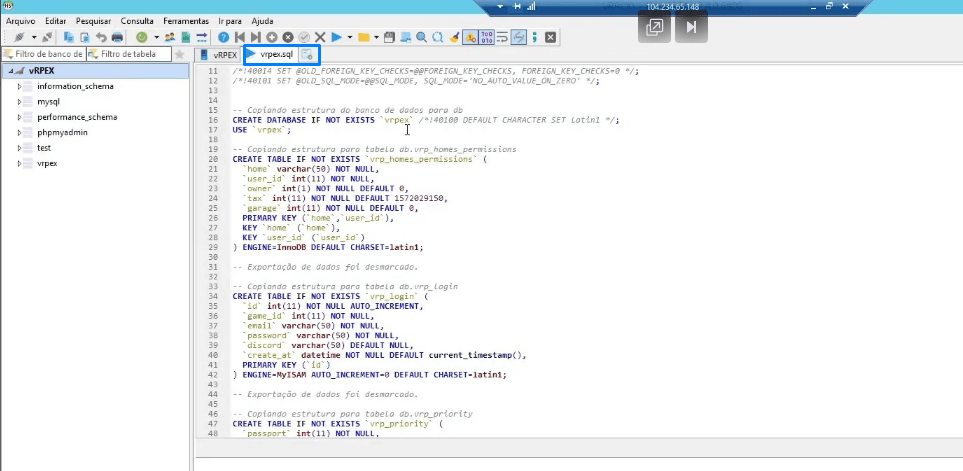This screenshot has width=963, height=471.
Task: Click the Post changes checkmark icon
Action: pos(303,37)
